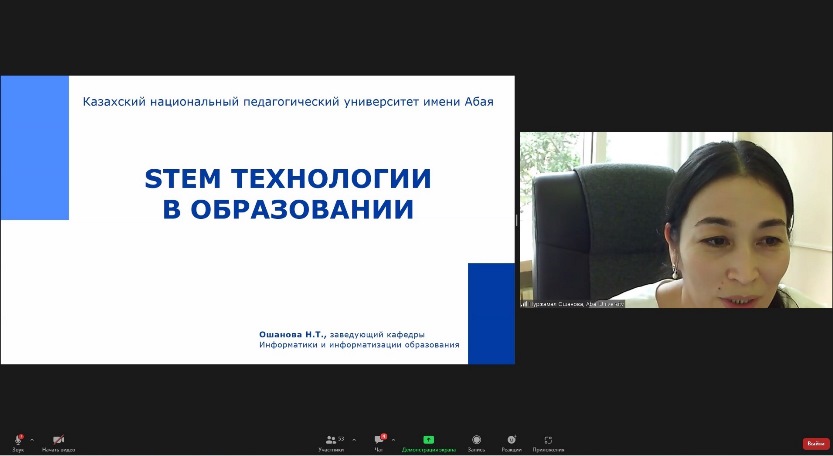The height and width of the screenshot is (456, 833).
Task: Start video with the crossed camera icon
Action: (x=58, y=440)
